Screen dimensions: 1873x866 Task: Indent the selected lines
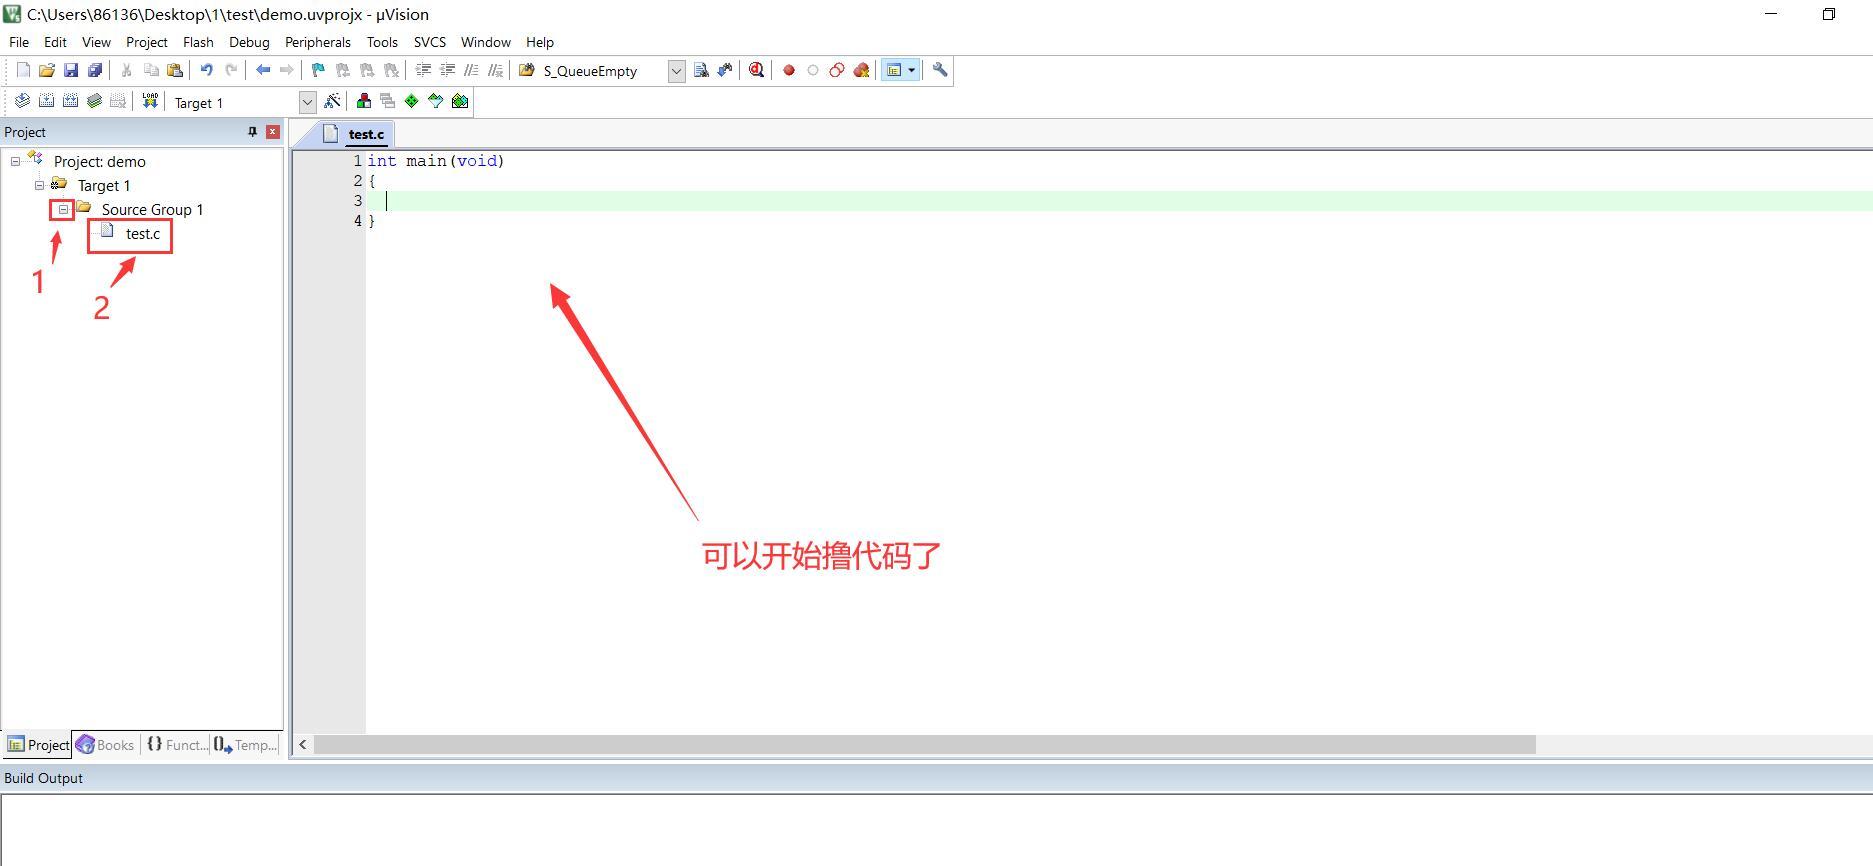coord(423,70)
